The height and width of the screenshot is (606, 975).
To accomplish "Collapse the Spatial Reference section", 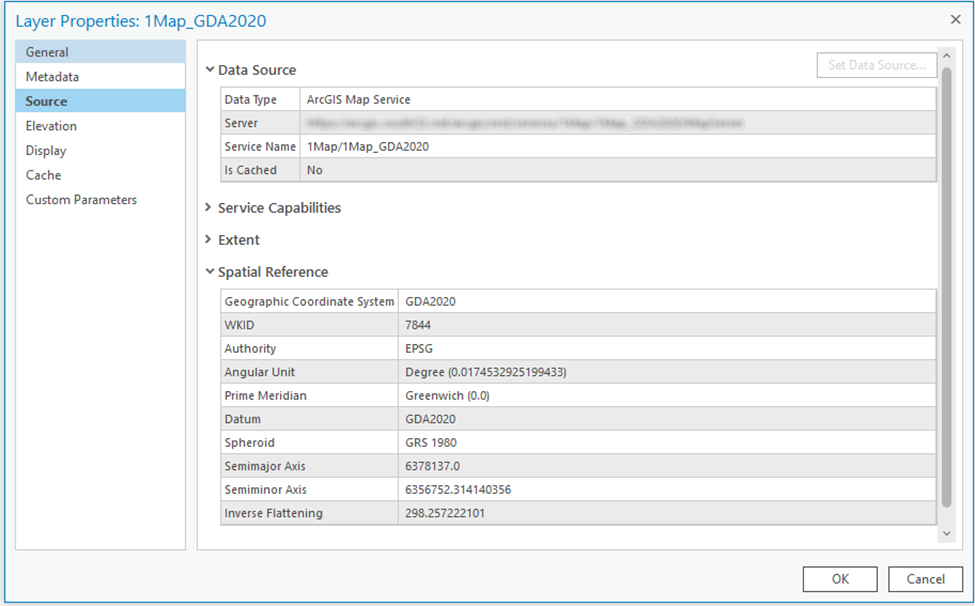I will (210, 272).
